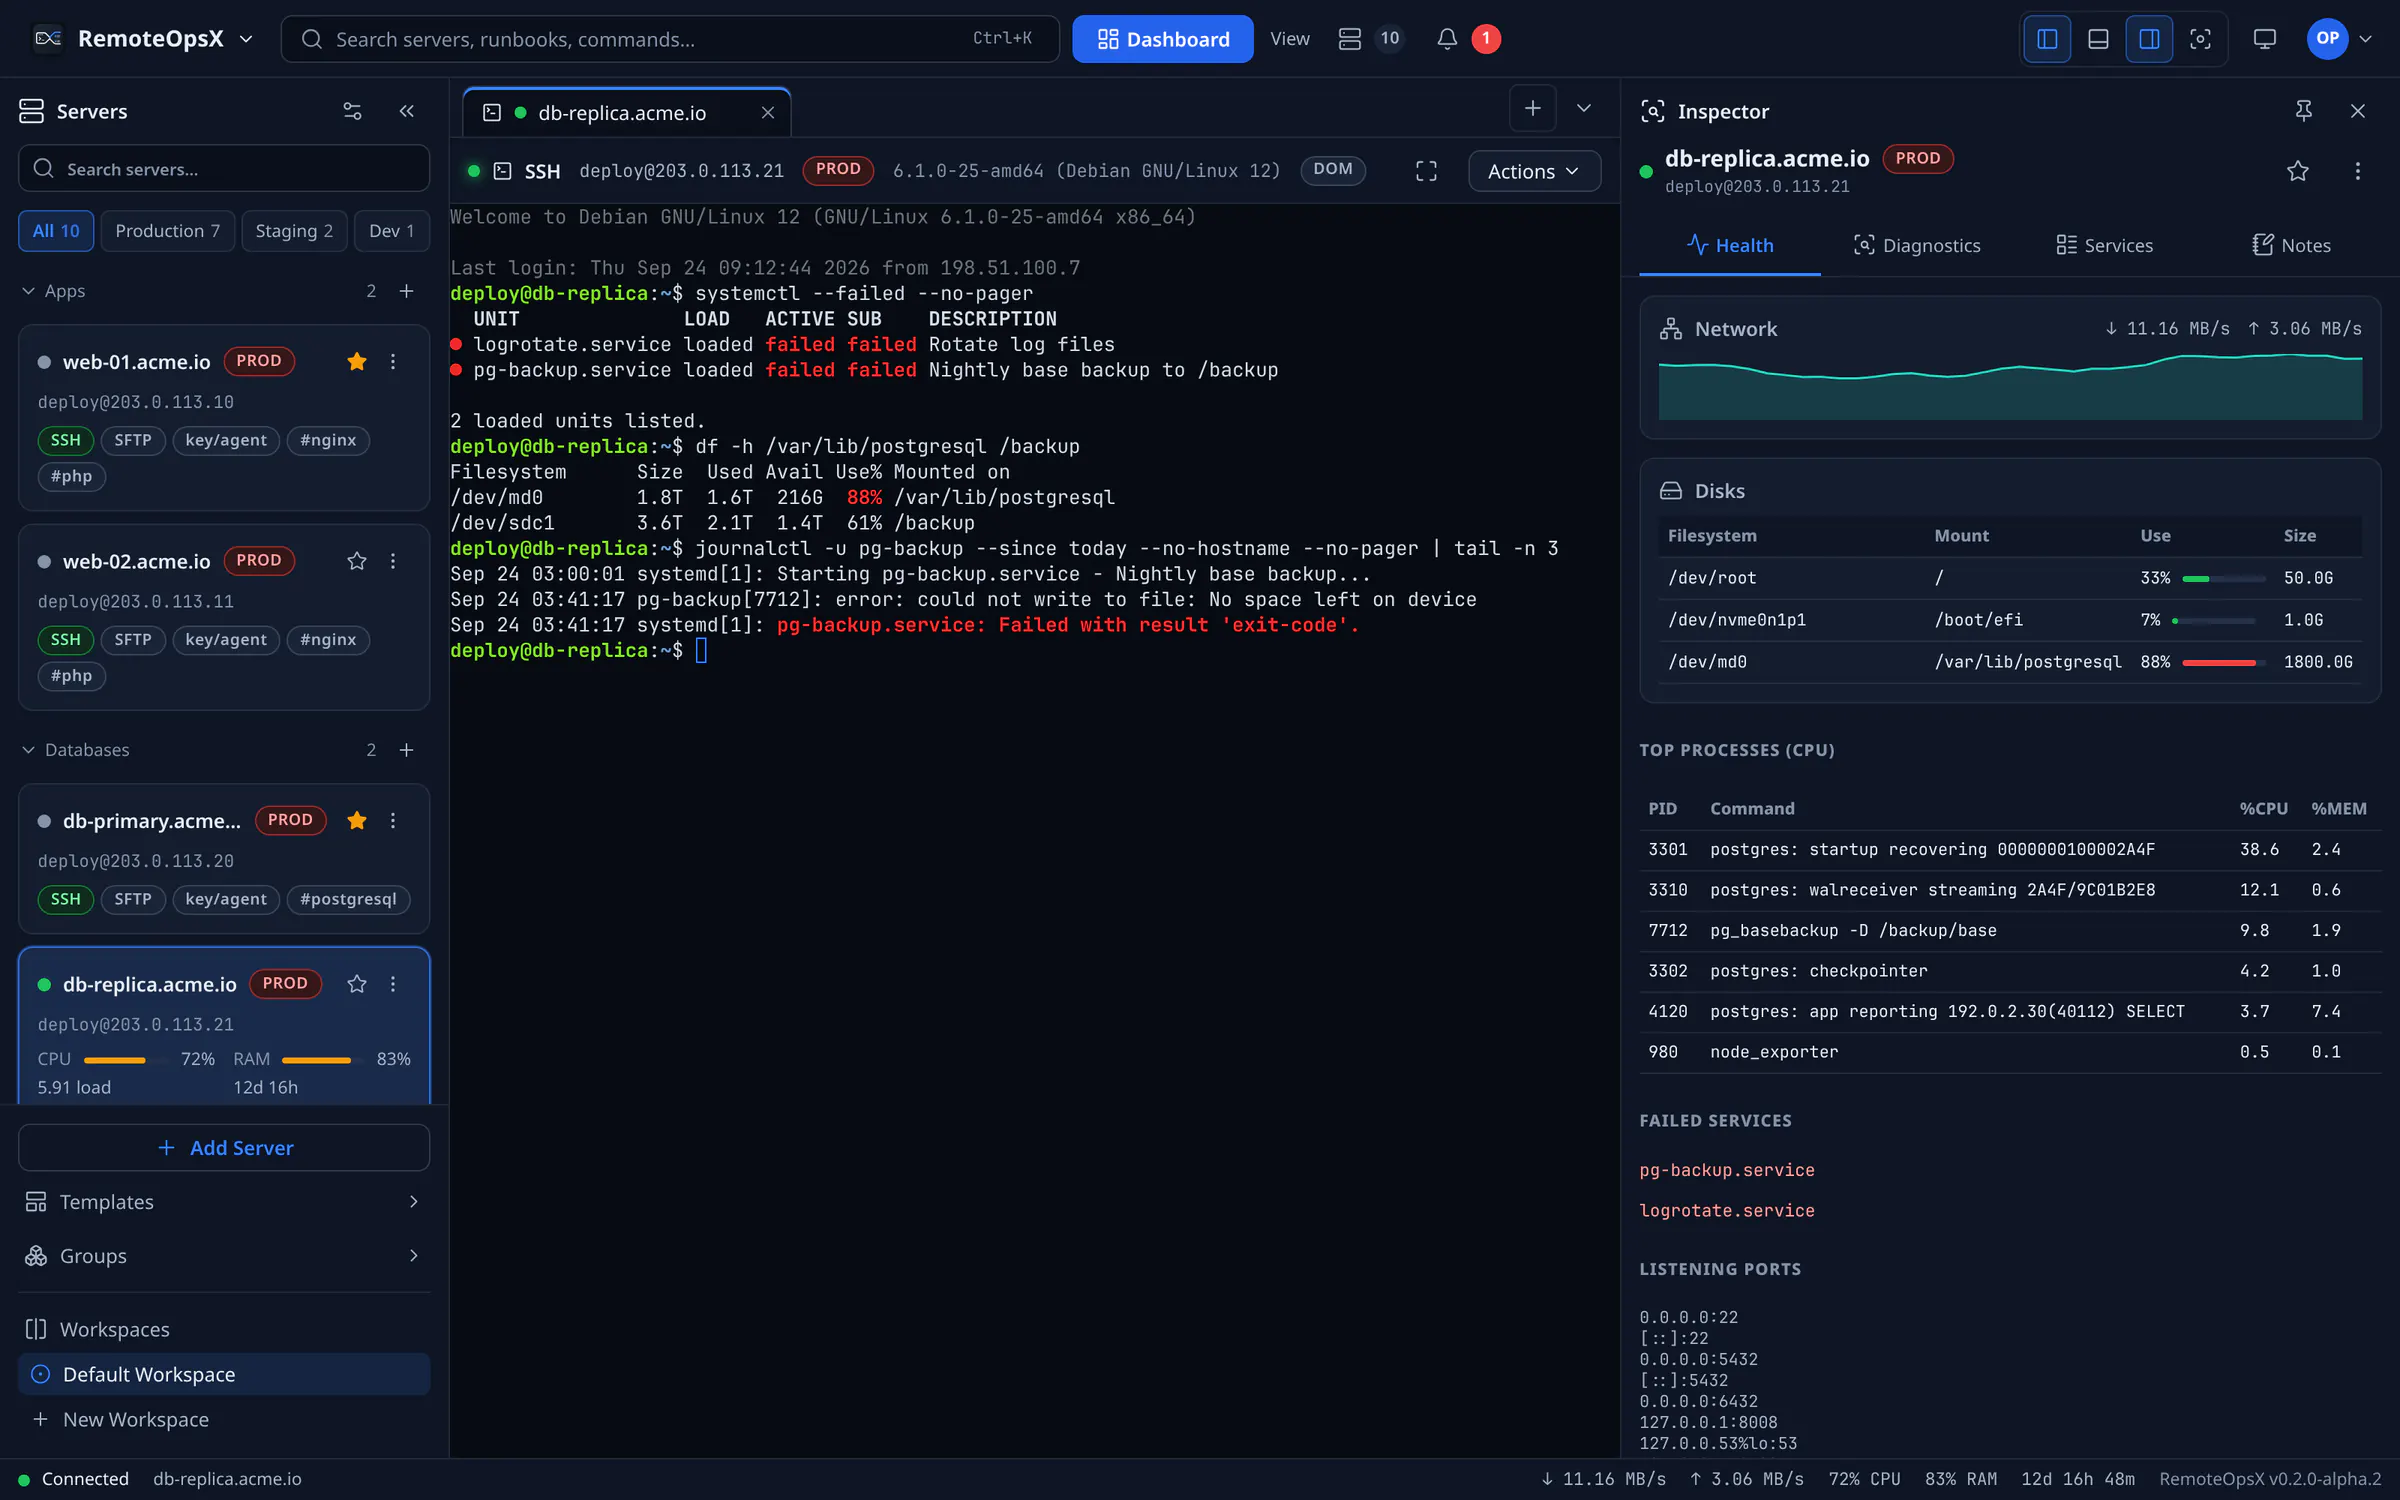Click the /dev/root disk usage bar
This screenshot has width=2400, height=1500.
point(2222,579)
